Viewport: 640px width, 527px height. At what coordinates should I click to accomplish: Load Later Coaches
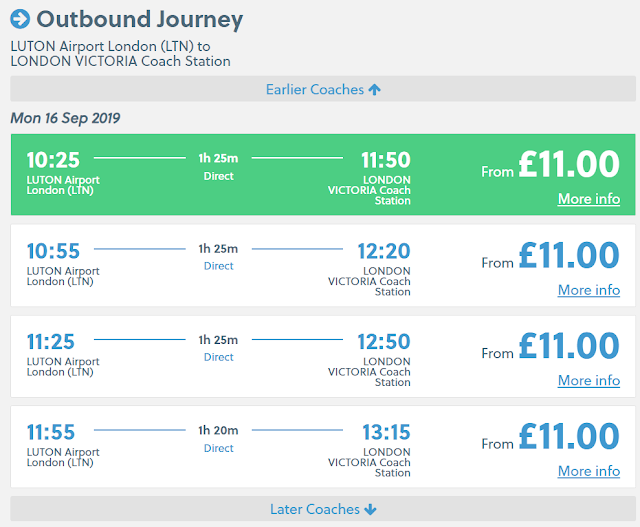(314, 509)
